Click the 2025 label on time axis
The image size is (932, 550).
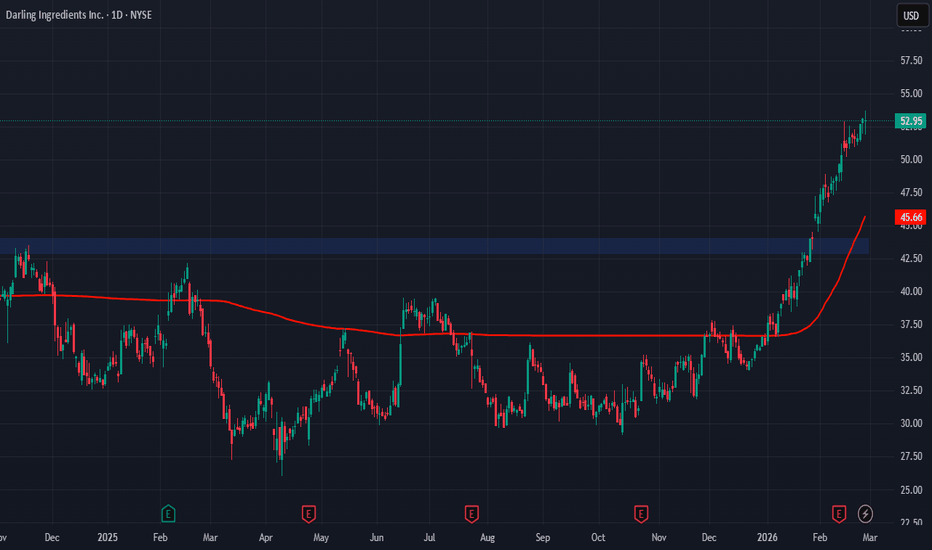pyautogui.click(x=108, y=538)
